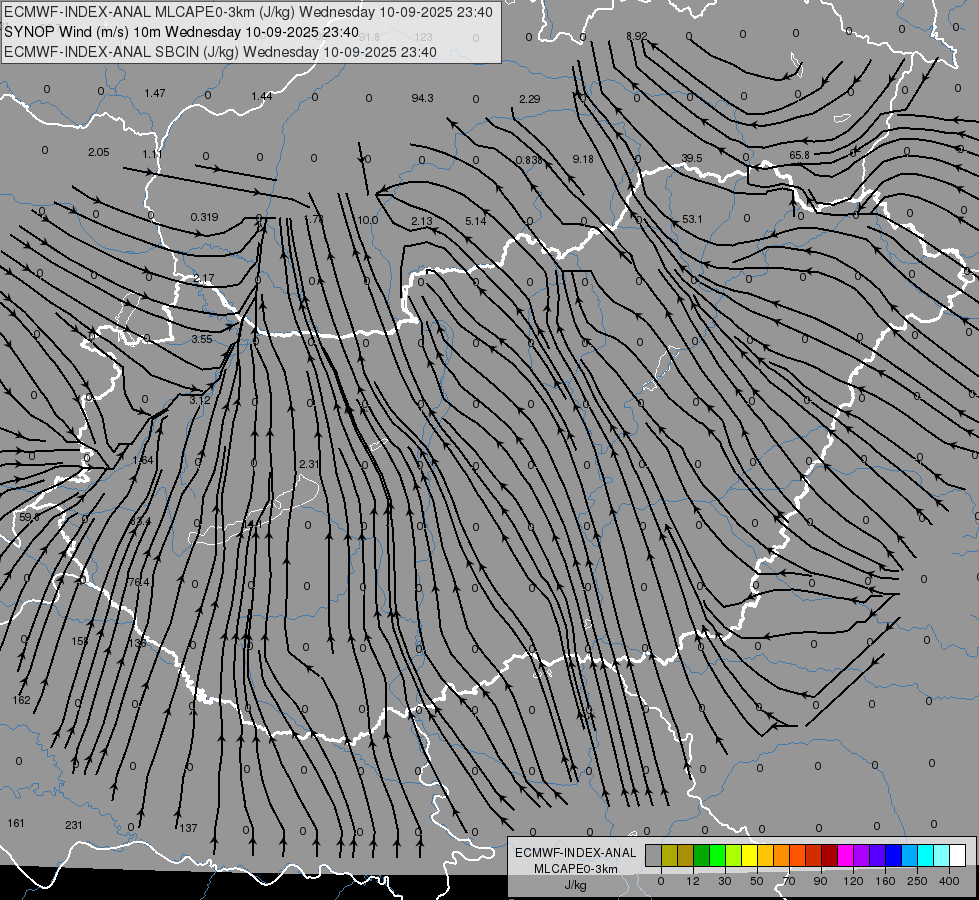Click the 'J/kg' unit label in legend
979x900 pixels.
576,885
